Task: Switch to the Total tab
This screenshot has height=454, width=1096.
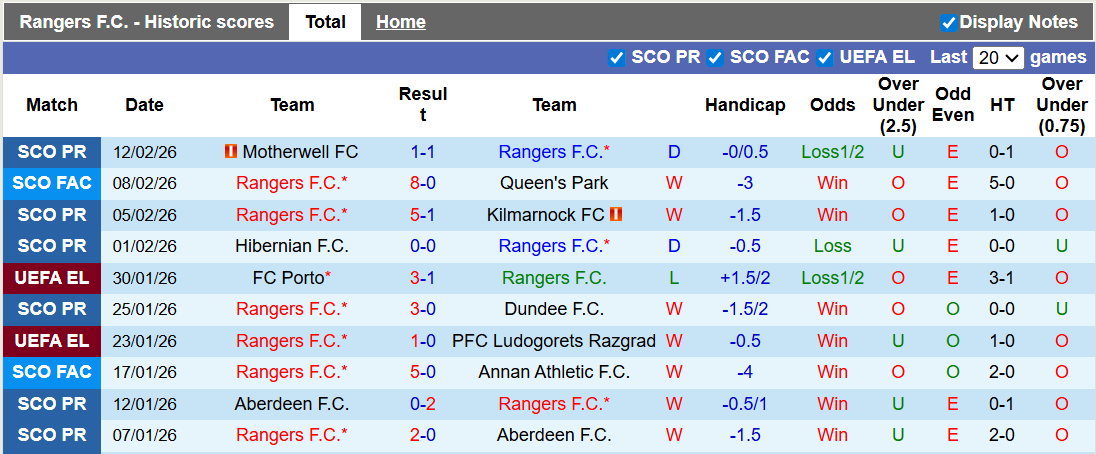Action: pyautogui.click(x=325, y=22)
